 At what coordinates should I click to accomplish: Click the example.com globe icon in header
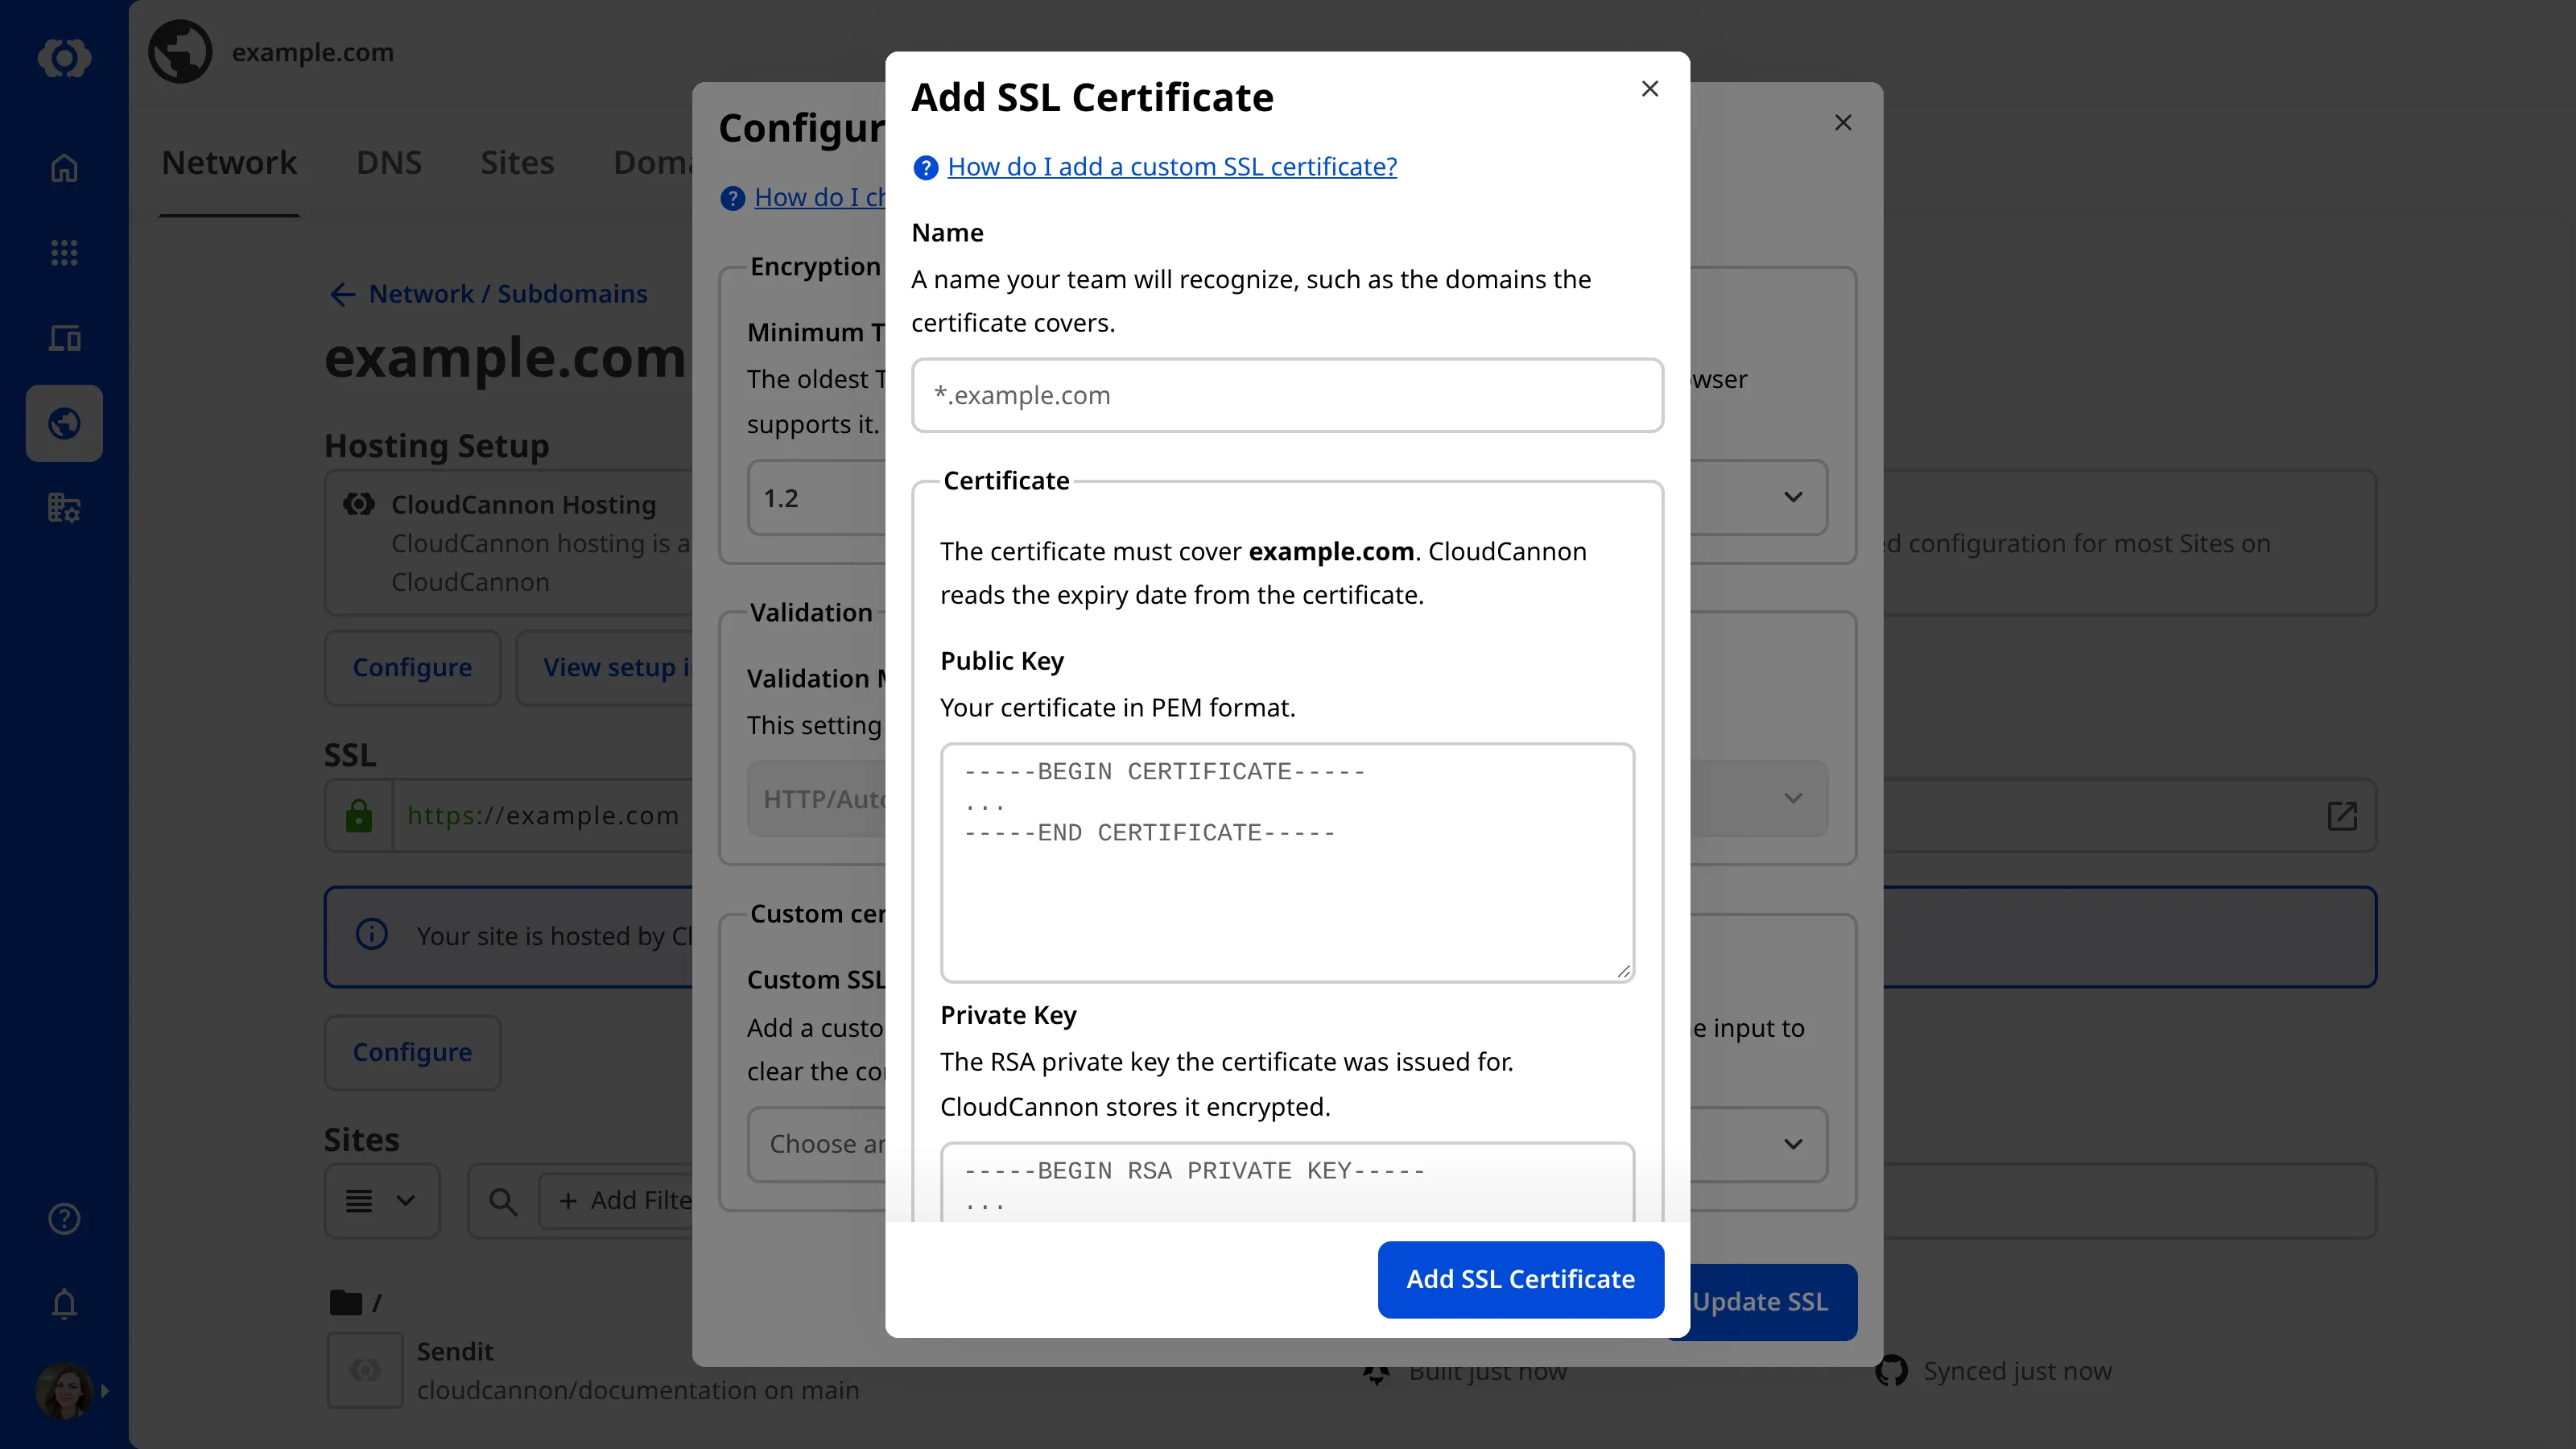tap(180, 52)
